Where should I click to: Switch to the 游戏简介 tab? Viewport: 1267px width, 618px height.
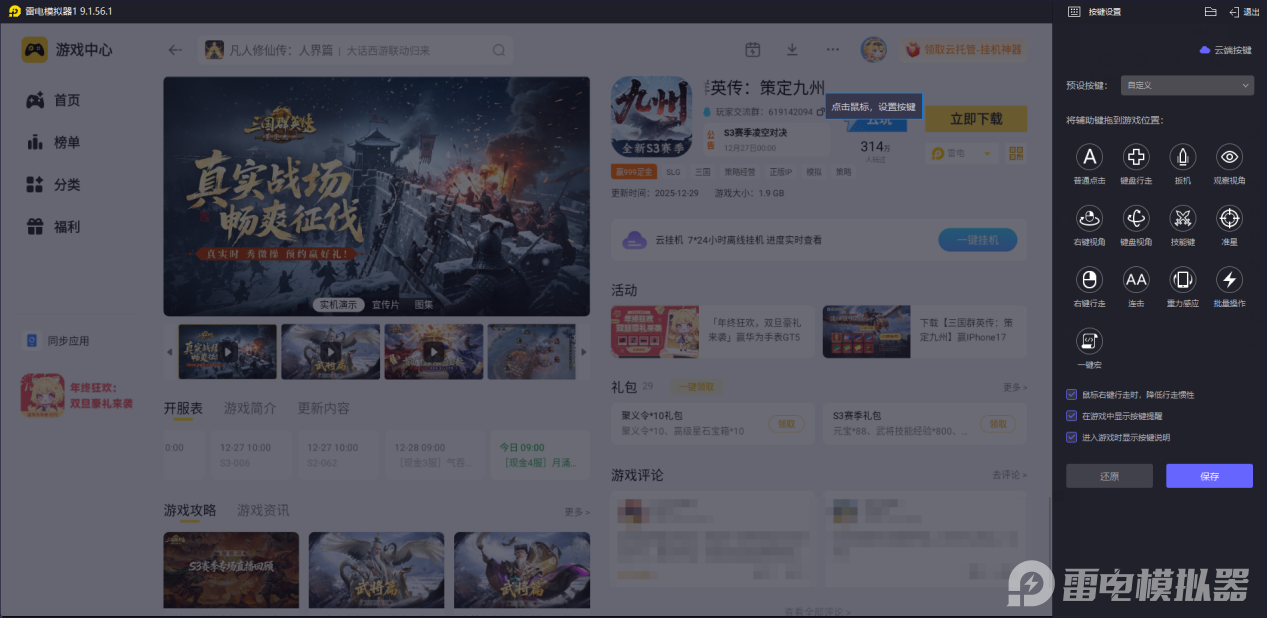250,408
